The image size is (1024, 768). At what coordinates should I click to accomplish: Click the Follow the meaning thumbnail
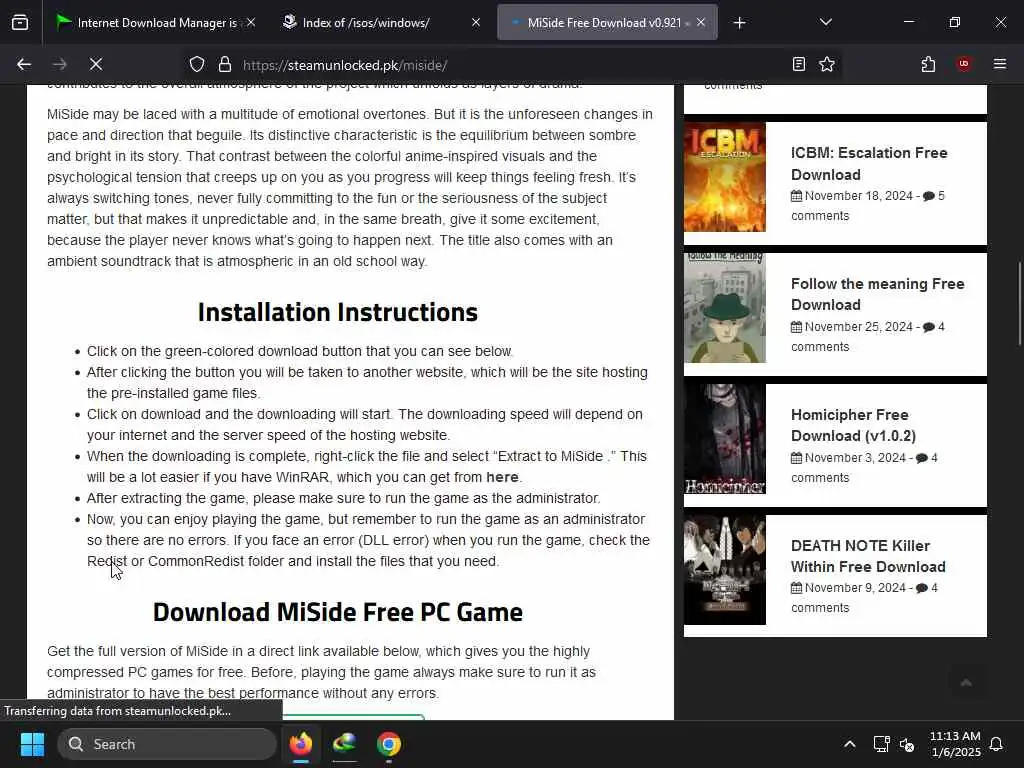click(724, 308)
